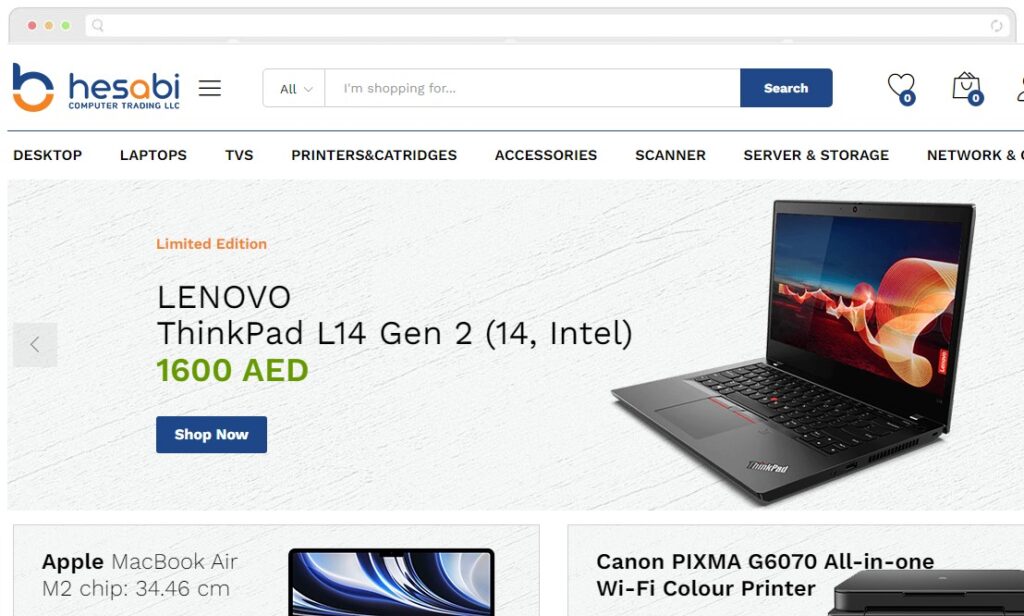The image size is (1024, 616).
Task: Focus the I'm shopping for input
Action: click(x=532, y=88)
